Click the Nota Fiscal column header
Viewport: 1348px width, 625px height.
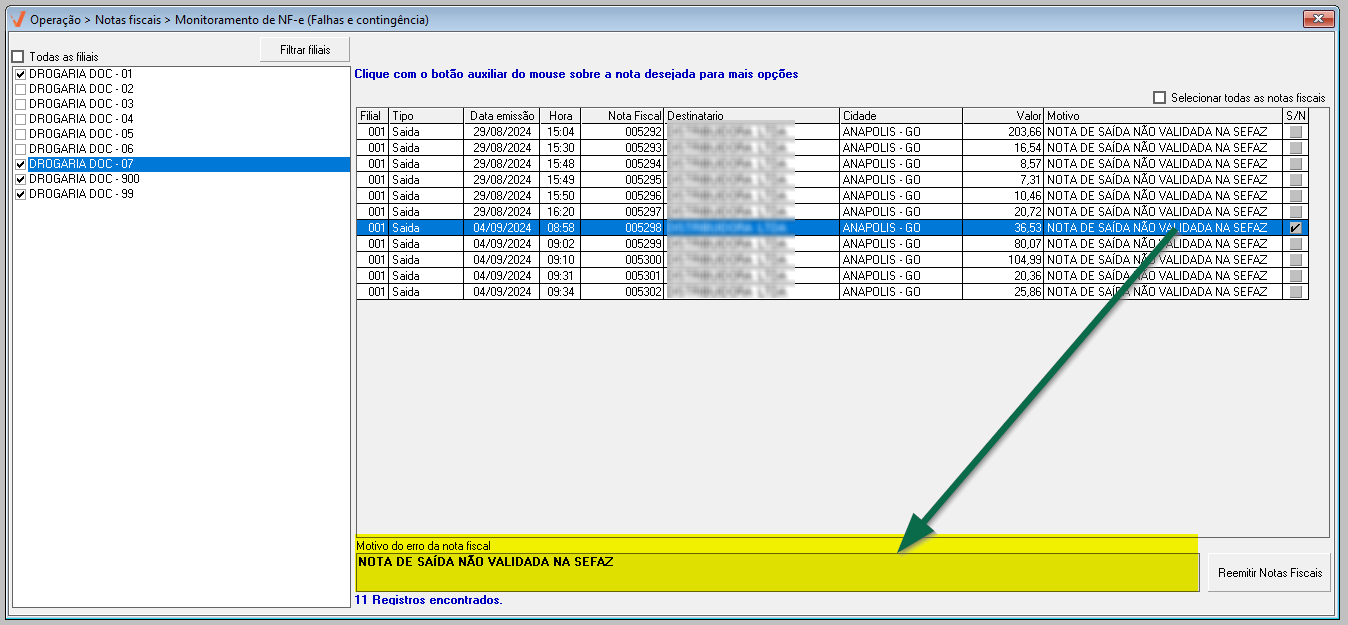[622, 116]
